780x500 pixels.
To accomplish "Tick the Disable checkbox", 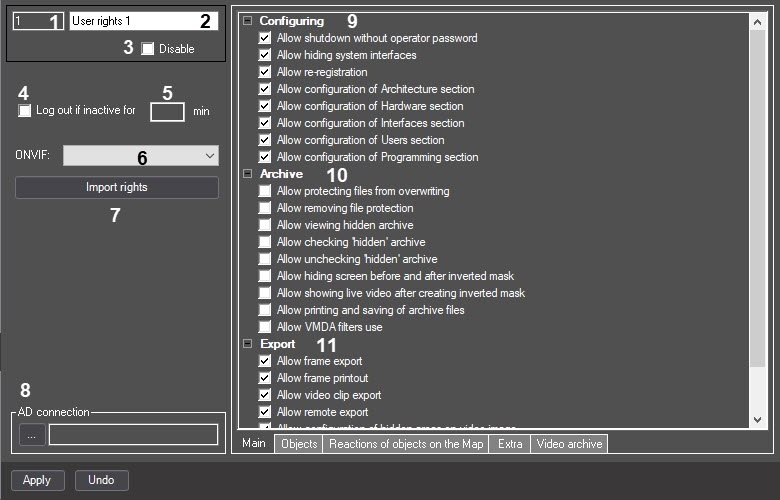I will click(x=148, y=49).
